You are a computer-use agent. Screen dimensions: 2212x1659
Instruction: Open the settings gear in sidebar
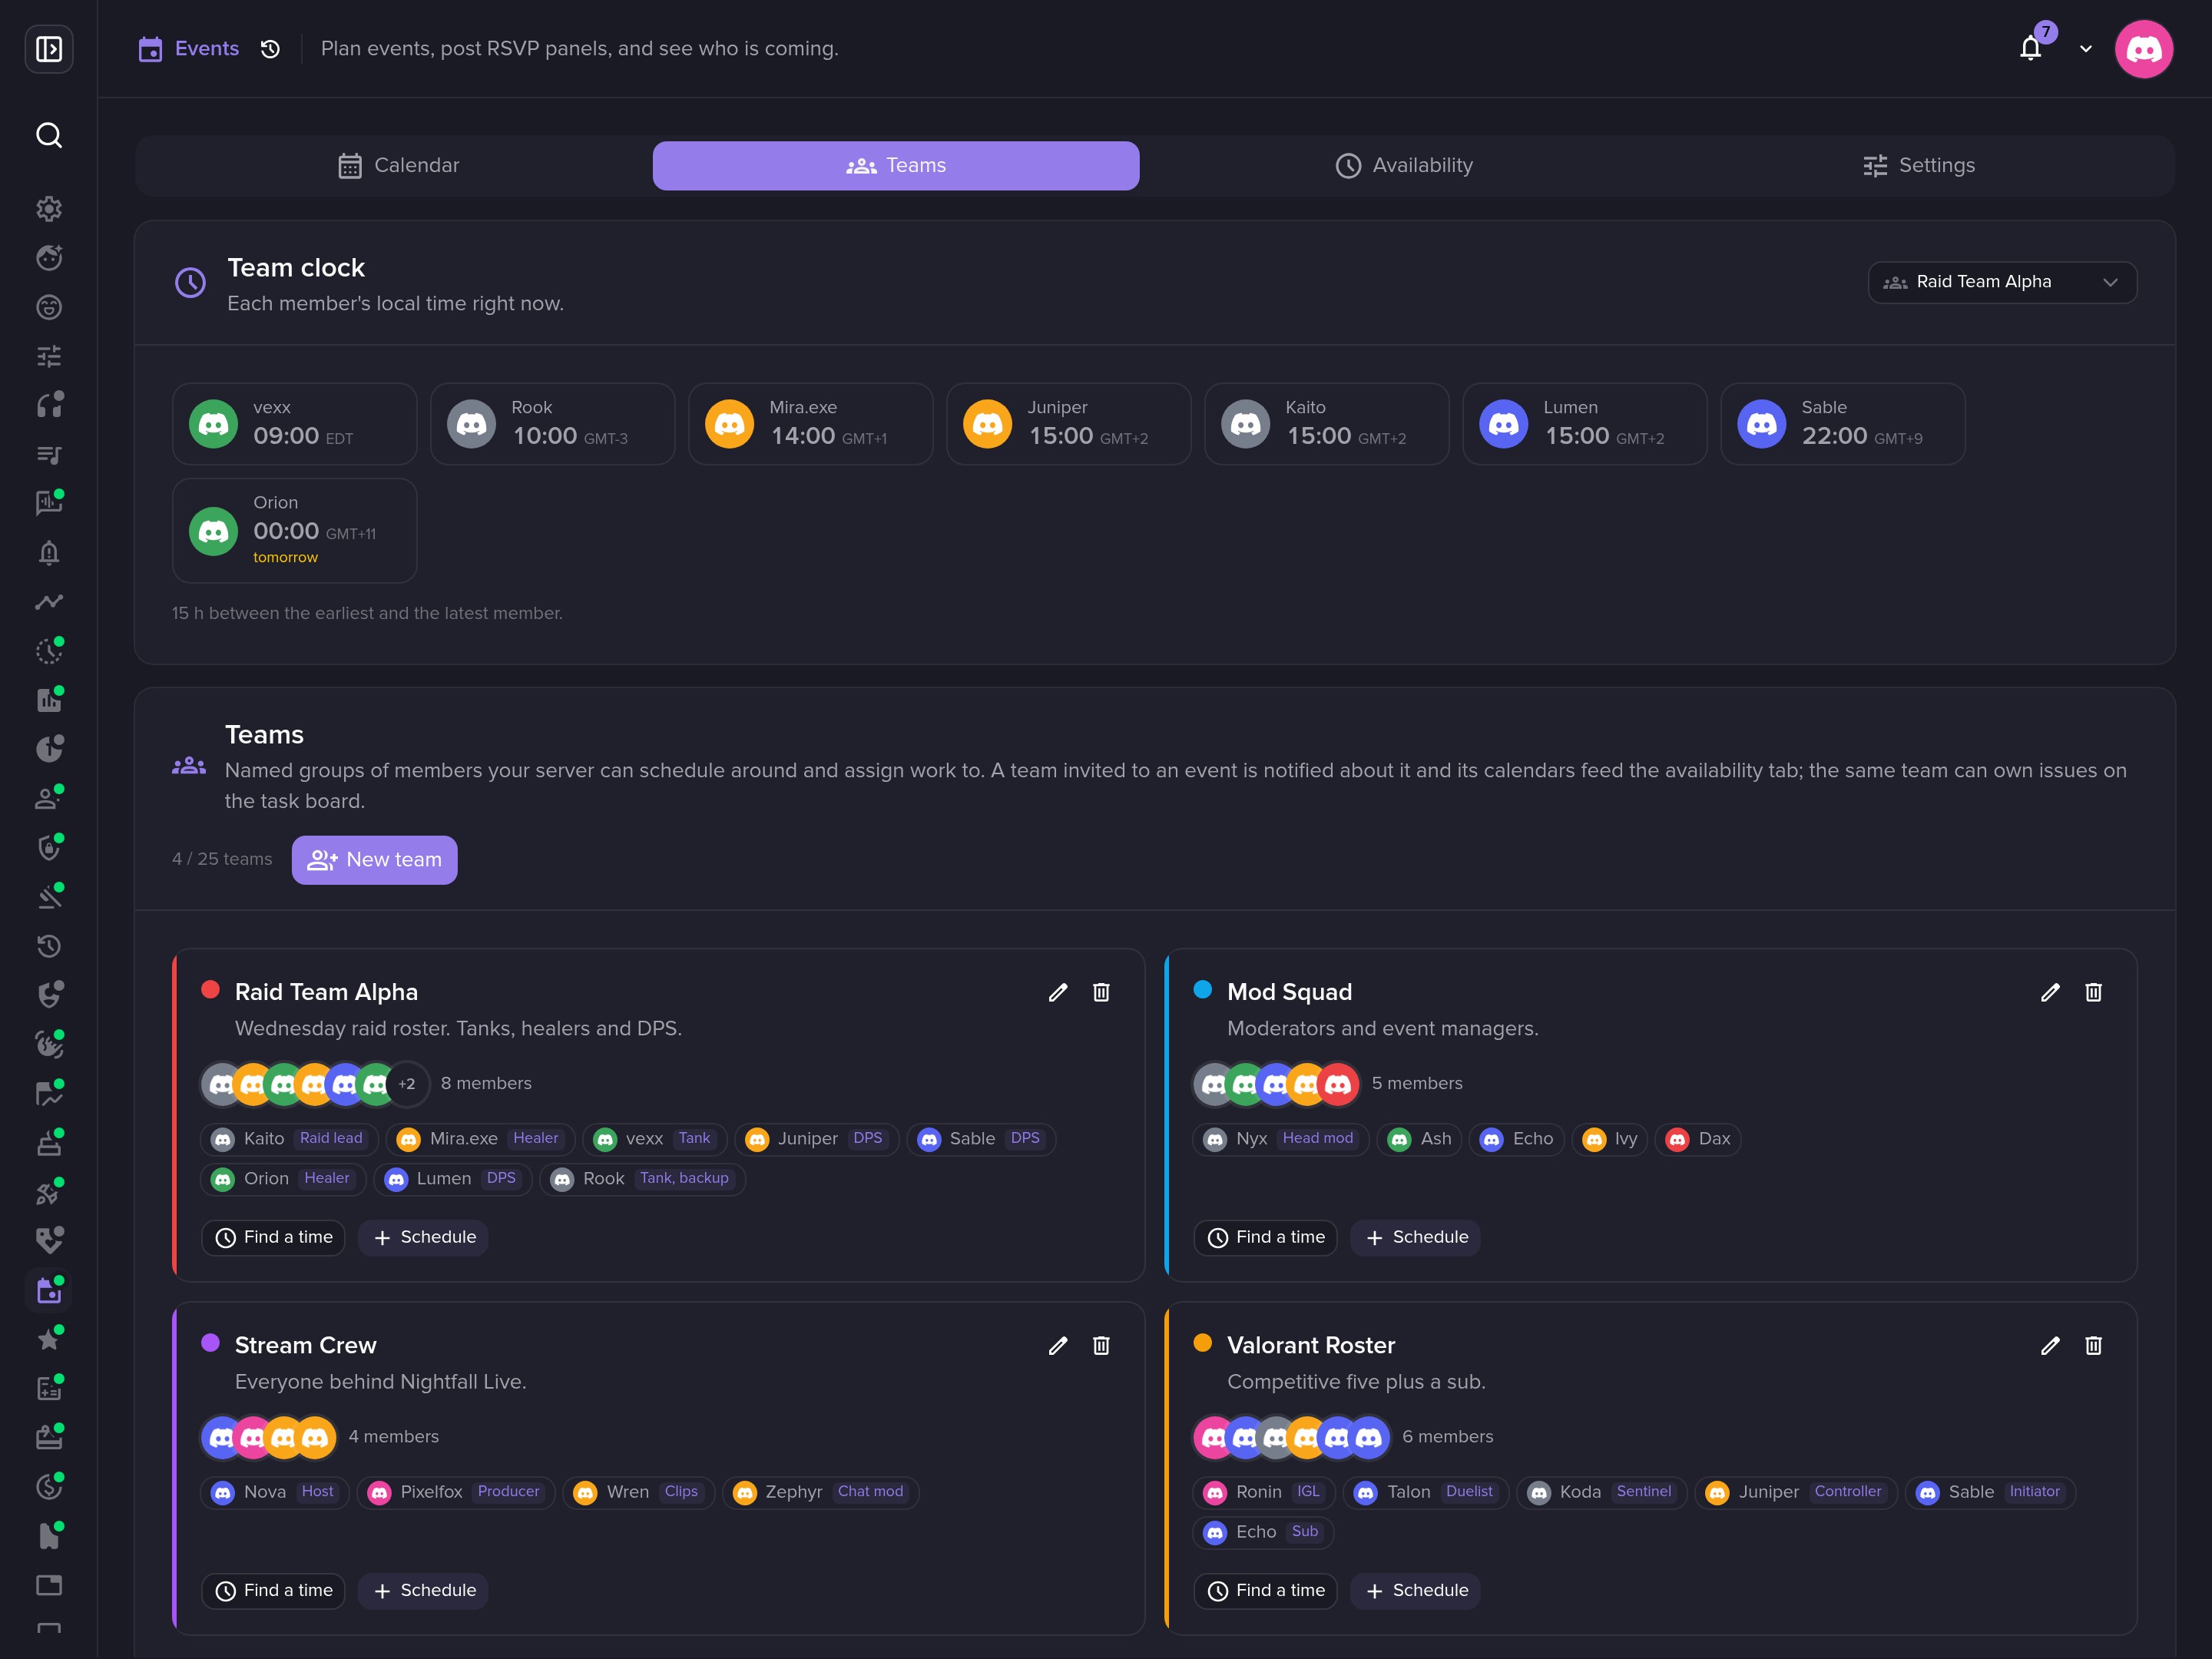tap(49, 209)
